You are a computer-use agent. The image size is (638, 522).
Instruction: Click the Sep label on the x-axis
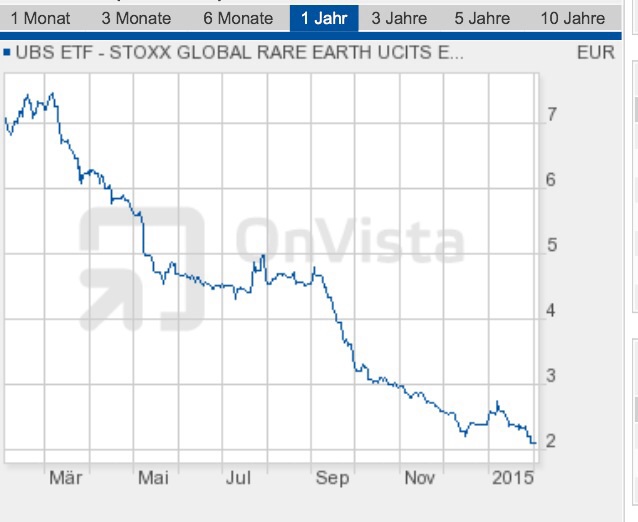[332, 478]
